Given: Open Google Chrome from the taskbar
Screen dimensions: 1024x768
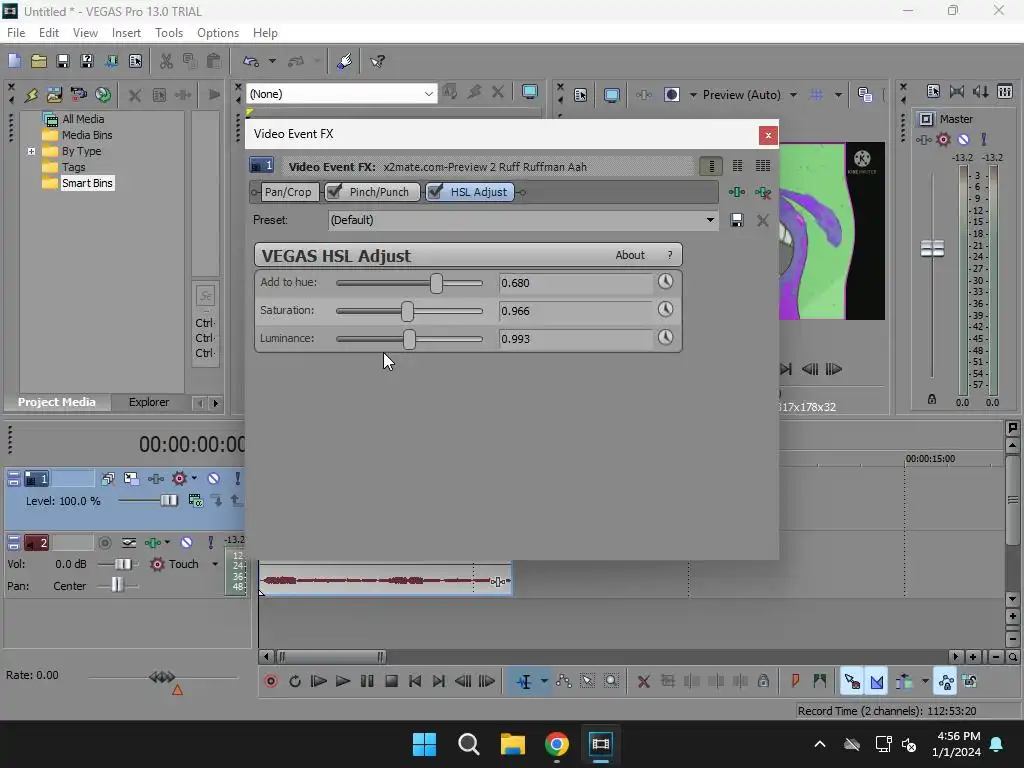Looking at the screenshot, I should click(556, 744).
